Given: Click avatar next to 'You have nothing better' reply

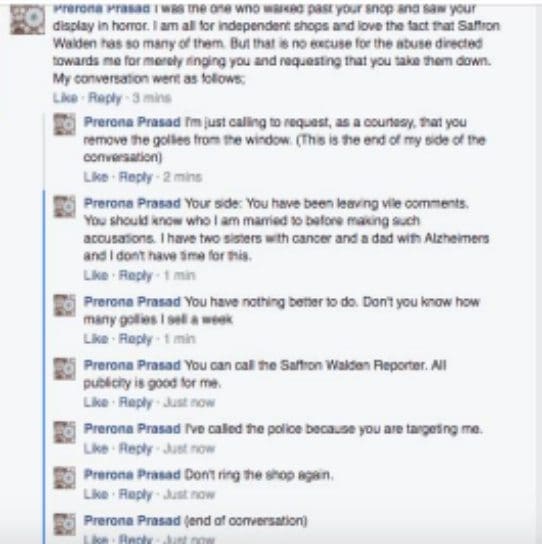Looking at the screenshot, I should [65, 305].
